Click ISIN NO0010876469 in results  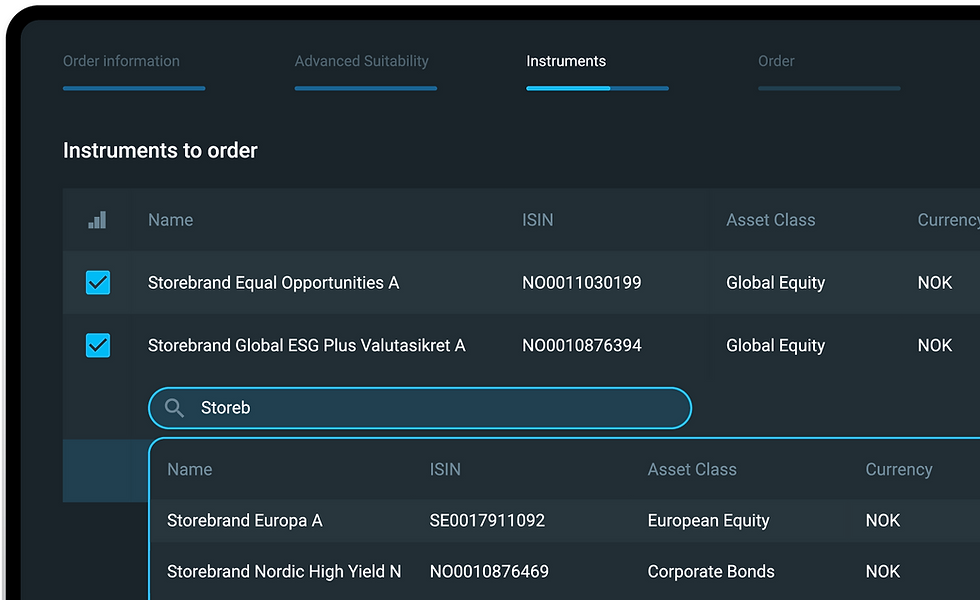pos(489,572)
